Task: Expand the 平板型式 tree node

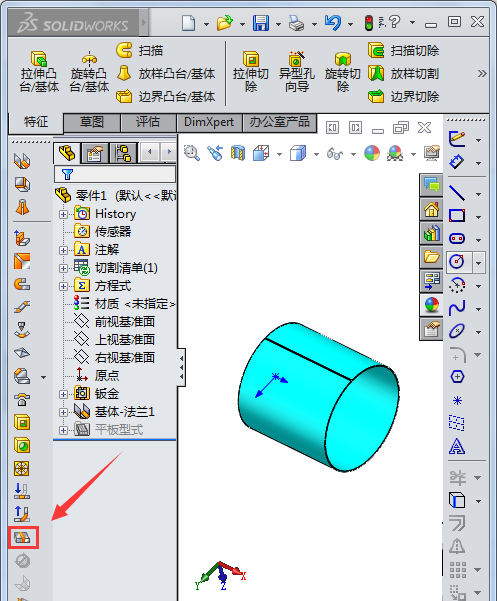Action: coord(64,430)
